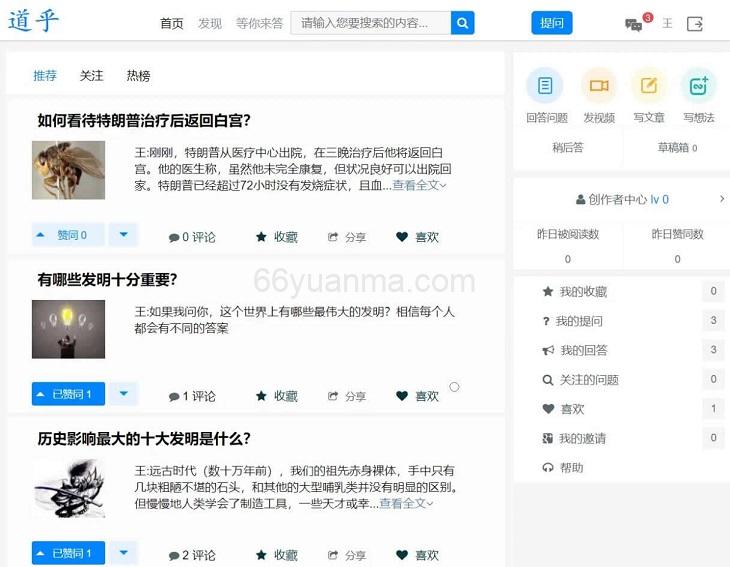The height and width of the screenshot is (567, 730).
Task: Click the 道乎 site logo
Action: point(34,20)
